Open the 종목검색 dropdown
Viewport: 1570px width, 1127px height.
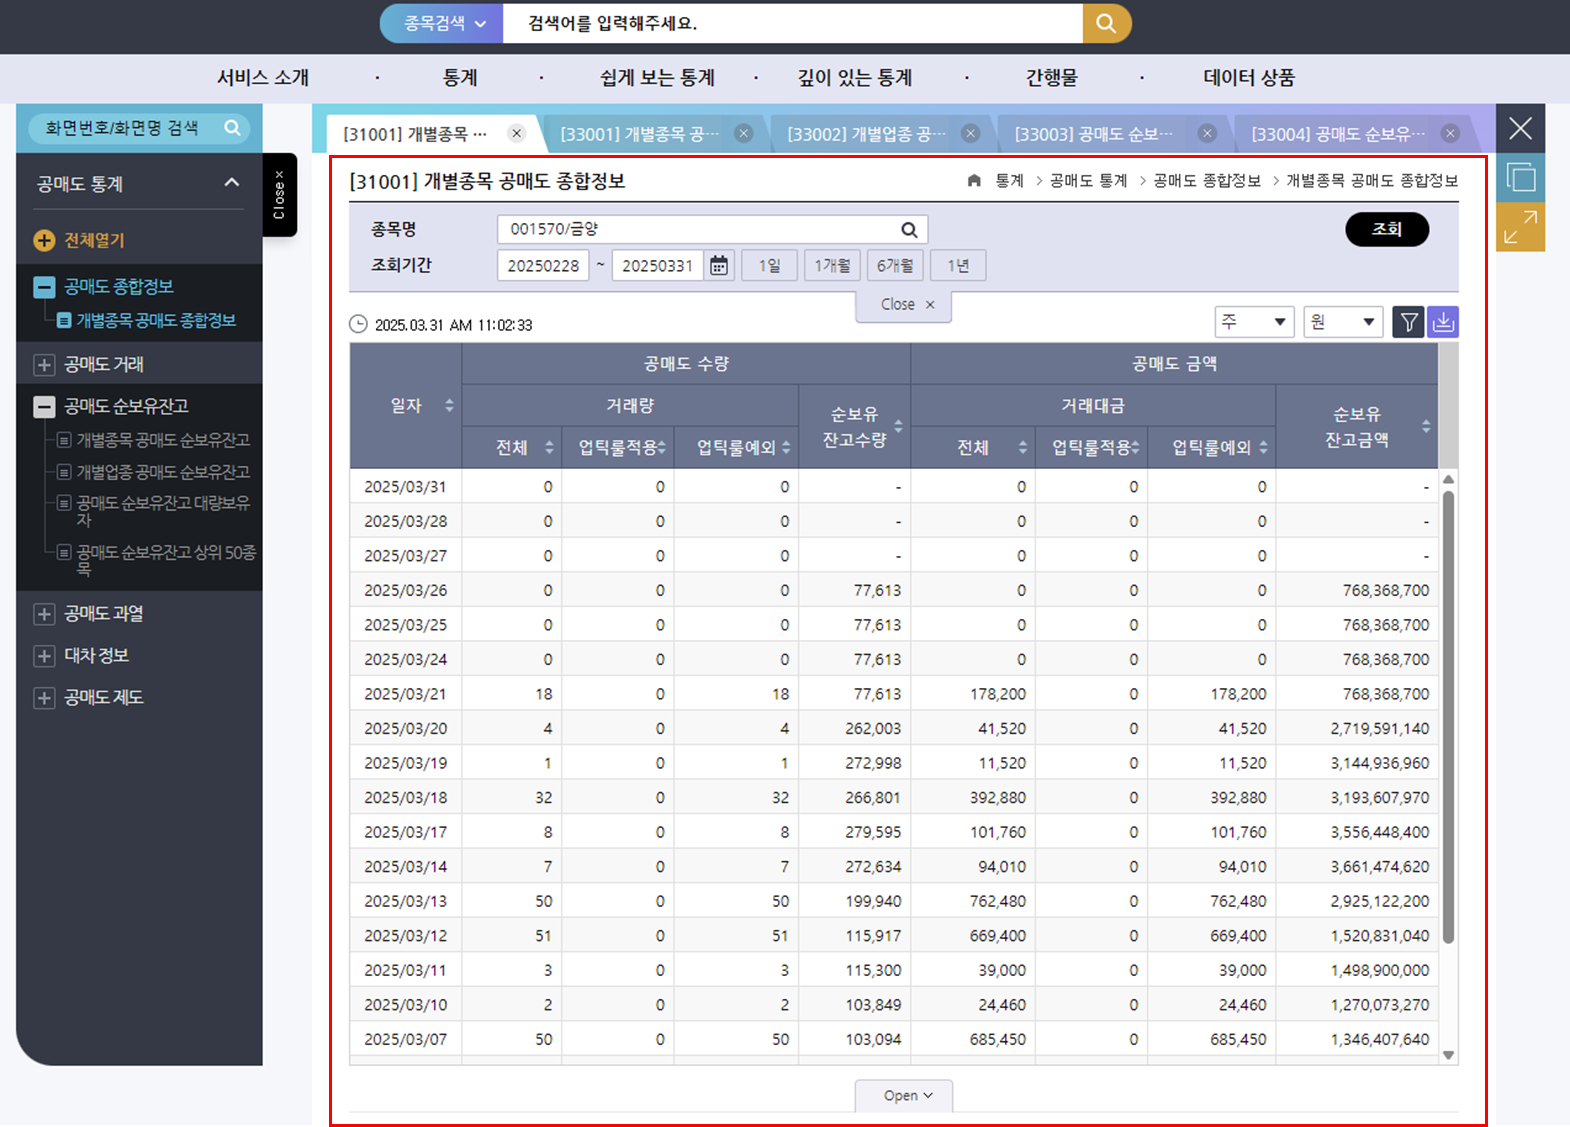(444, 23)
